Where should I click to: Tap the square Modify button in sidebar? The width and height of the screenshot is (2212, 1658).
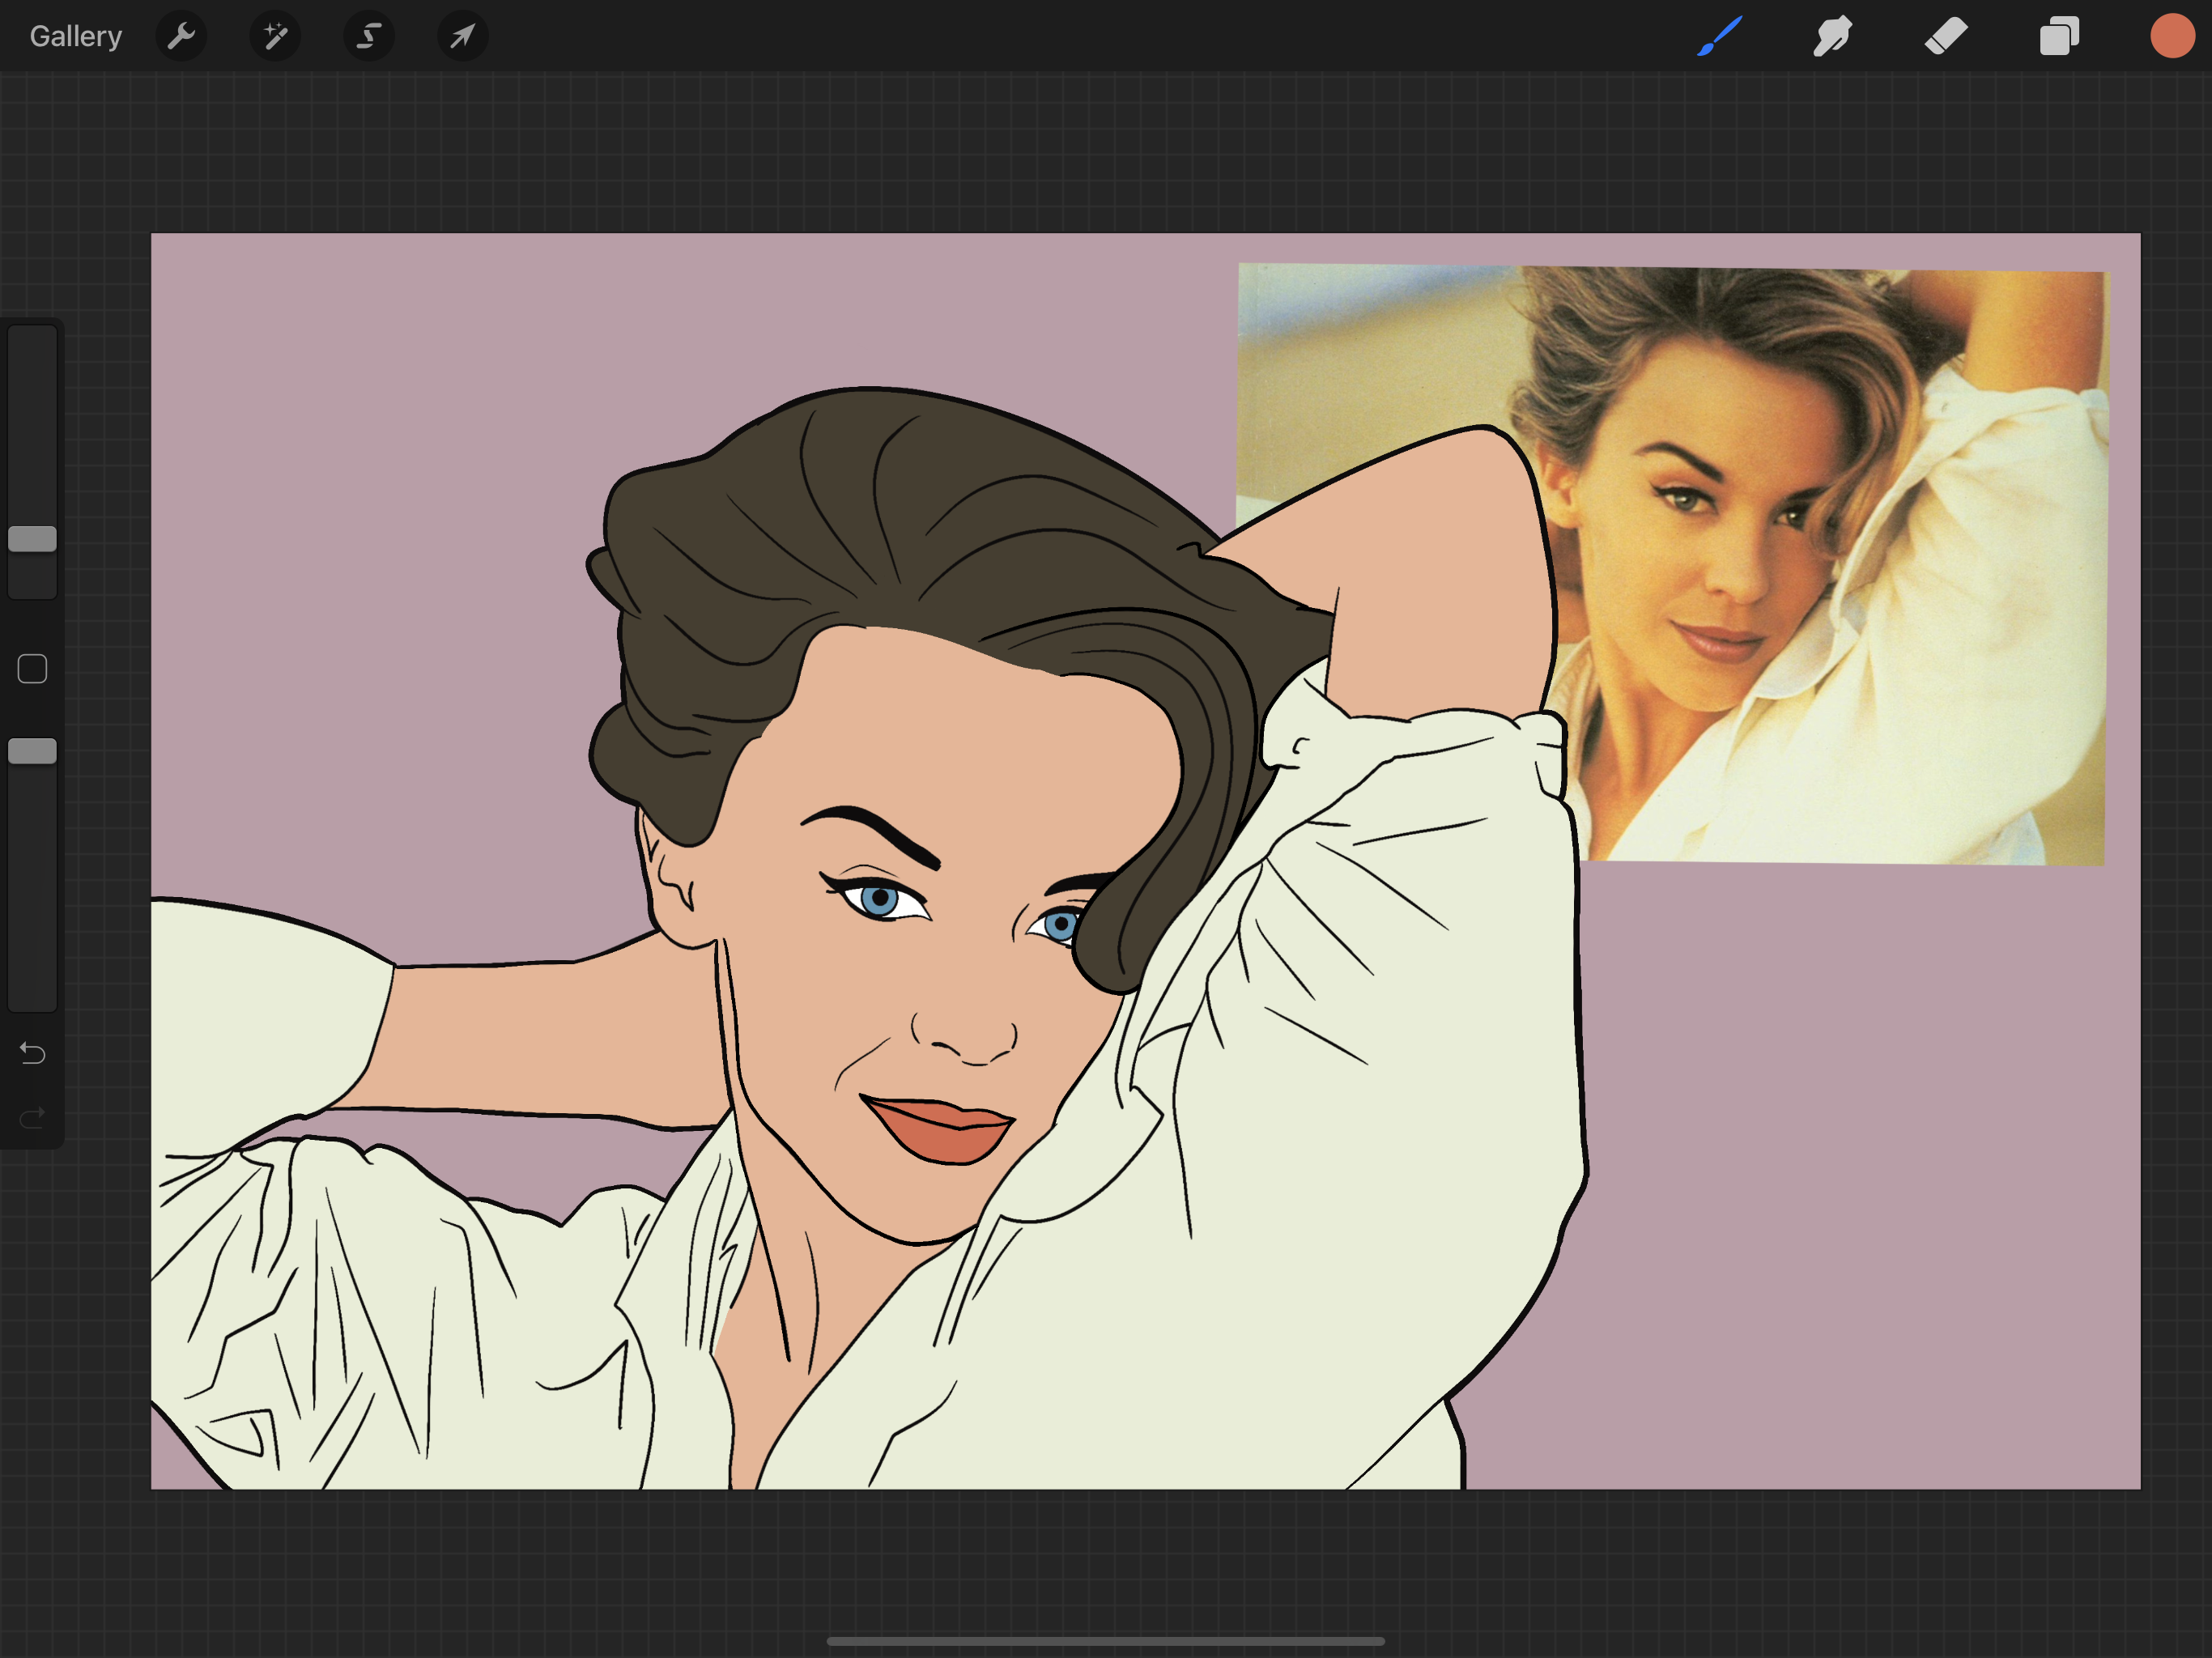click(x=32, y=669)
